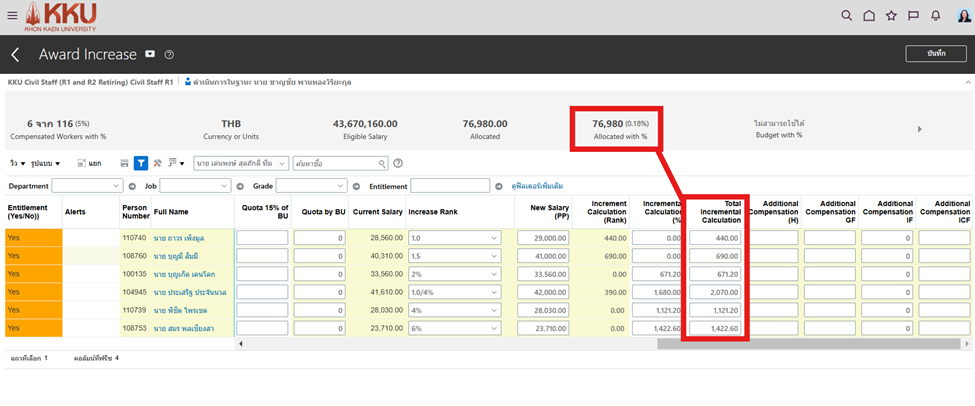Open the วิว view menu
Viewport: 975px width, 406px height.
coord(17,163)
